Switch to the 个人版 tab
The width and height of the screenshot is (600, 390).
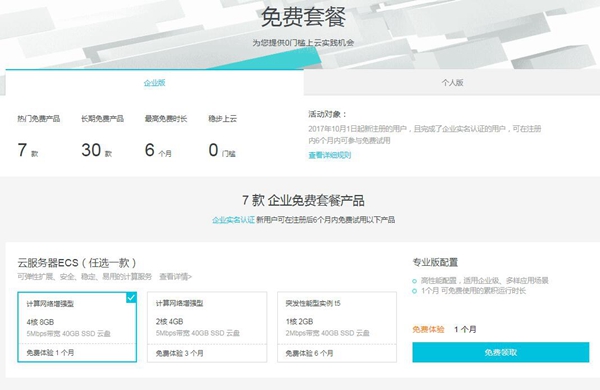point(452,83)
